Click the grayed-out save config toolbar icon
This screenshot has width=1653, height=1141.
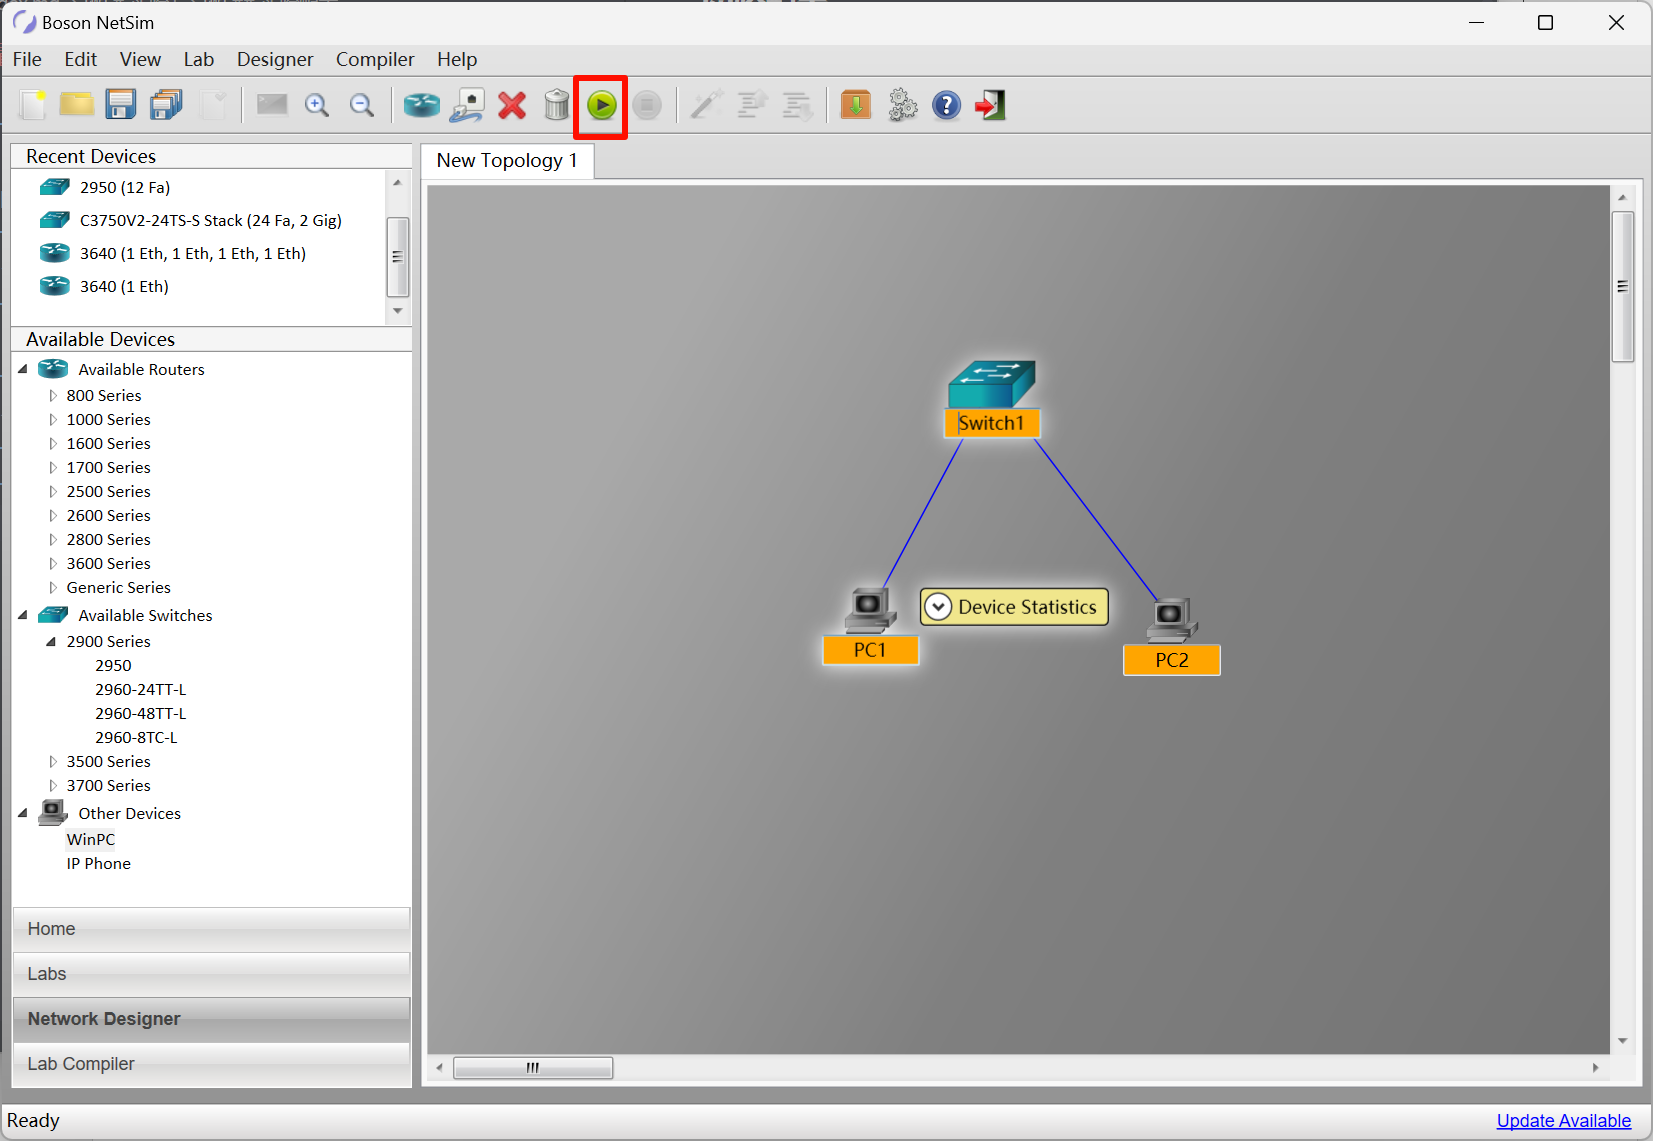797,104
